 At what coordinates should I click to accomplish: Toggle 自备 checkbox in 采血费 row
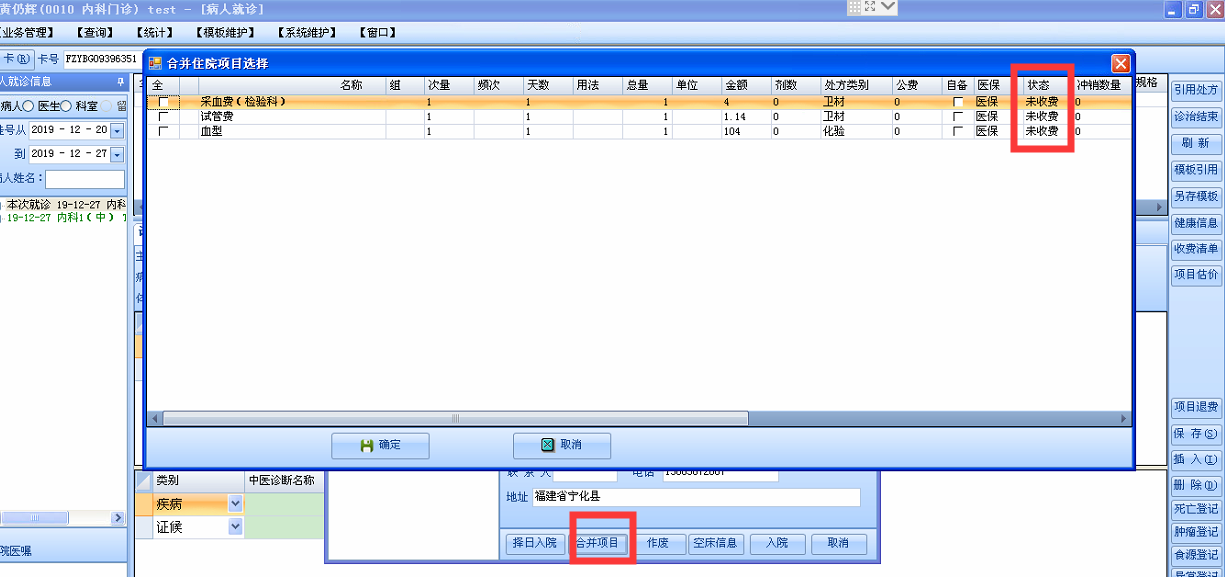[x=958, y=102]
